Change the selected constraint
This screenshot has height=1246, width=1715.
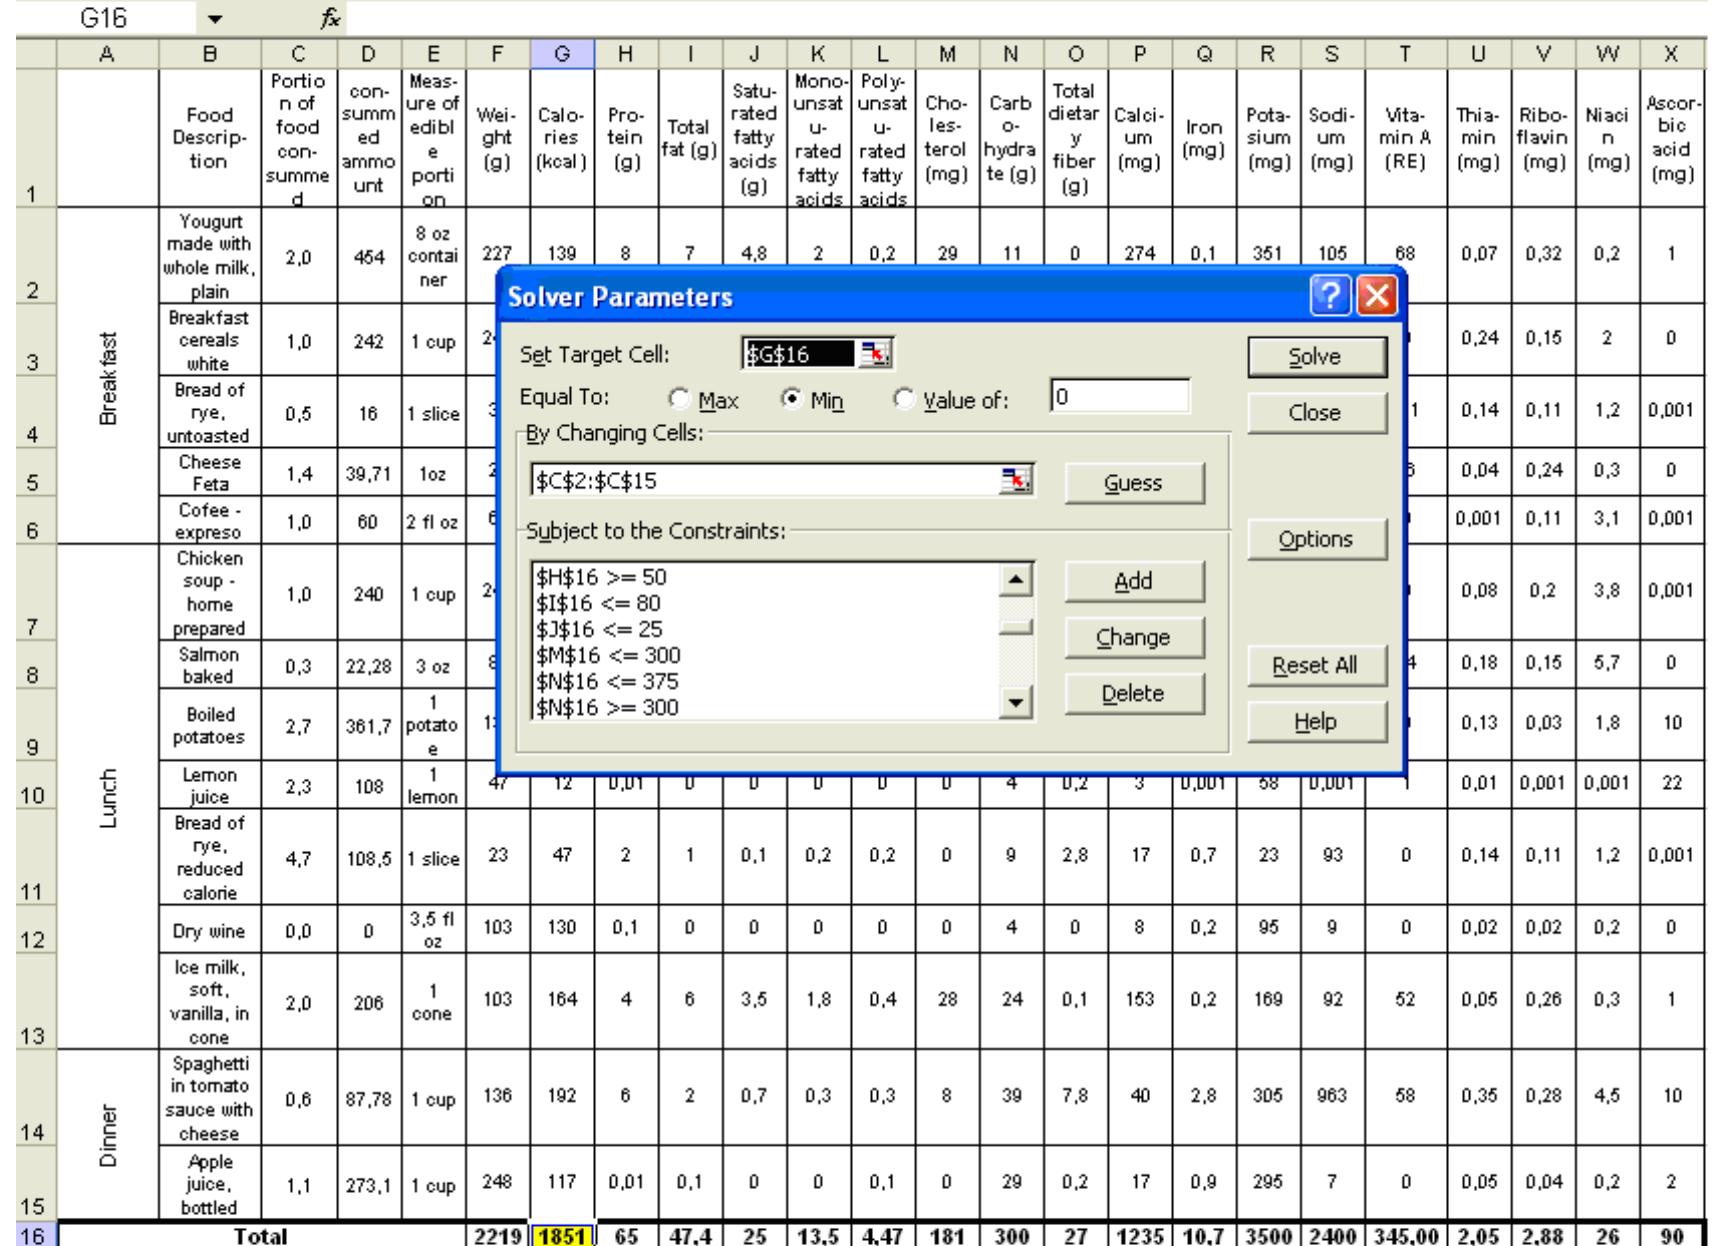(1134, 637)
